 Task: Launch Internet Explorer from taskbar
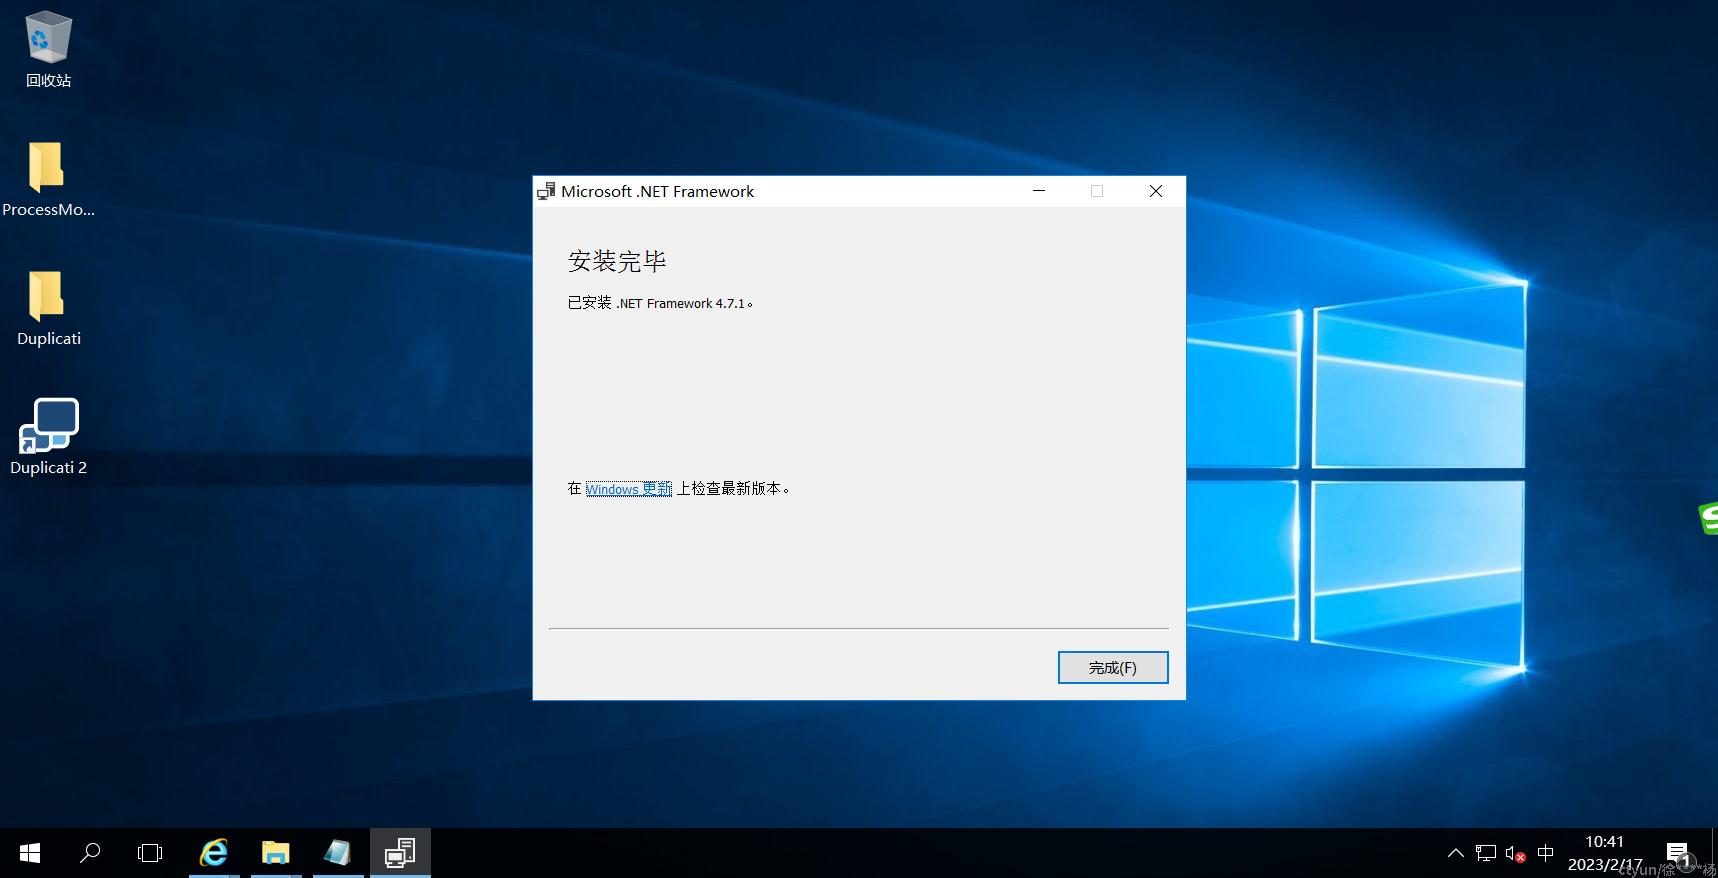point(213,853)
